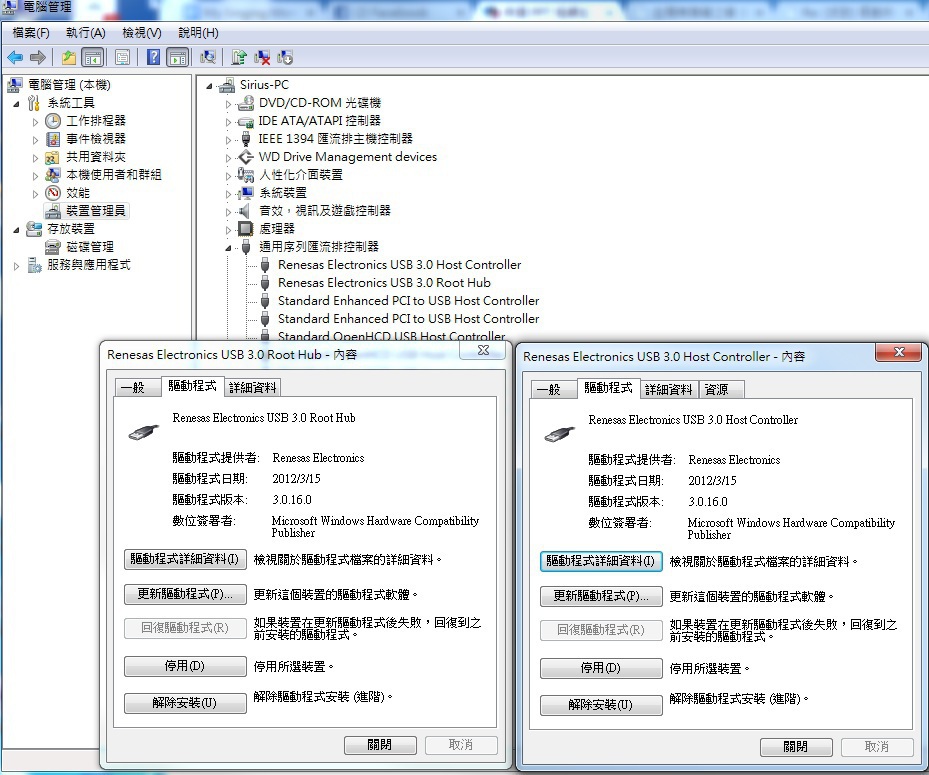Collapse the 通用序列匯流排控制器 category
The height and width of the screenshot is (775, 929).
(228, 248)
